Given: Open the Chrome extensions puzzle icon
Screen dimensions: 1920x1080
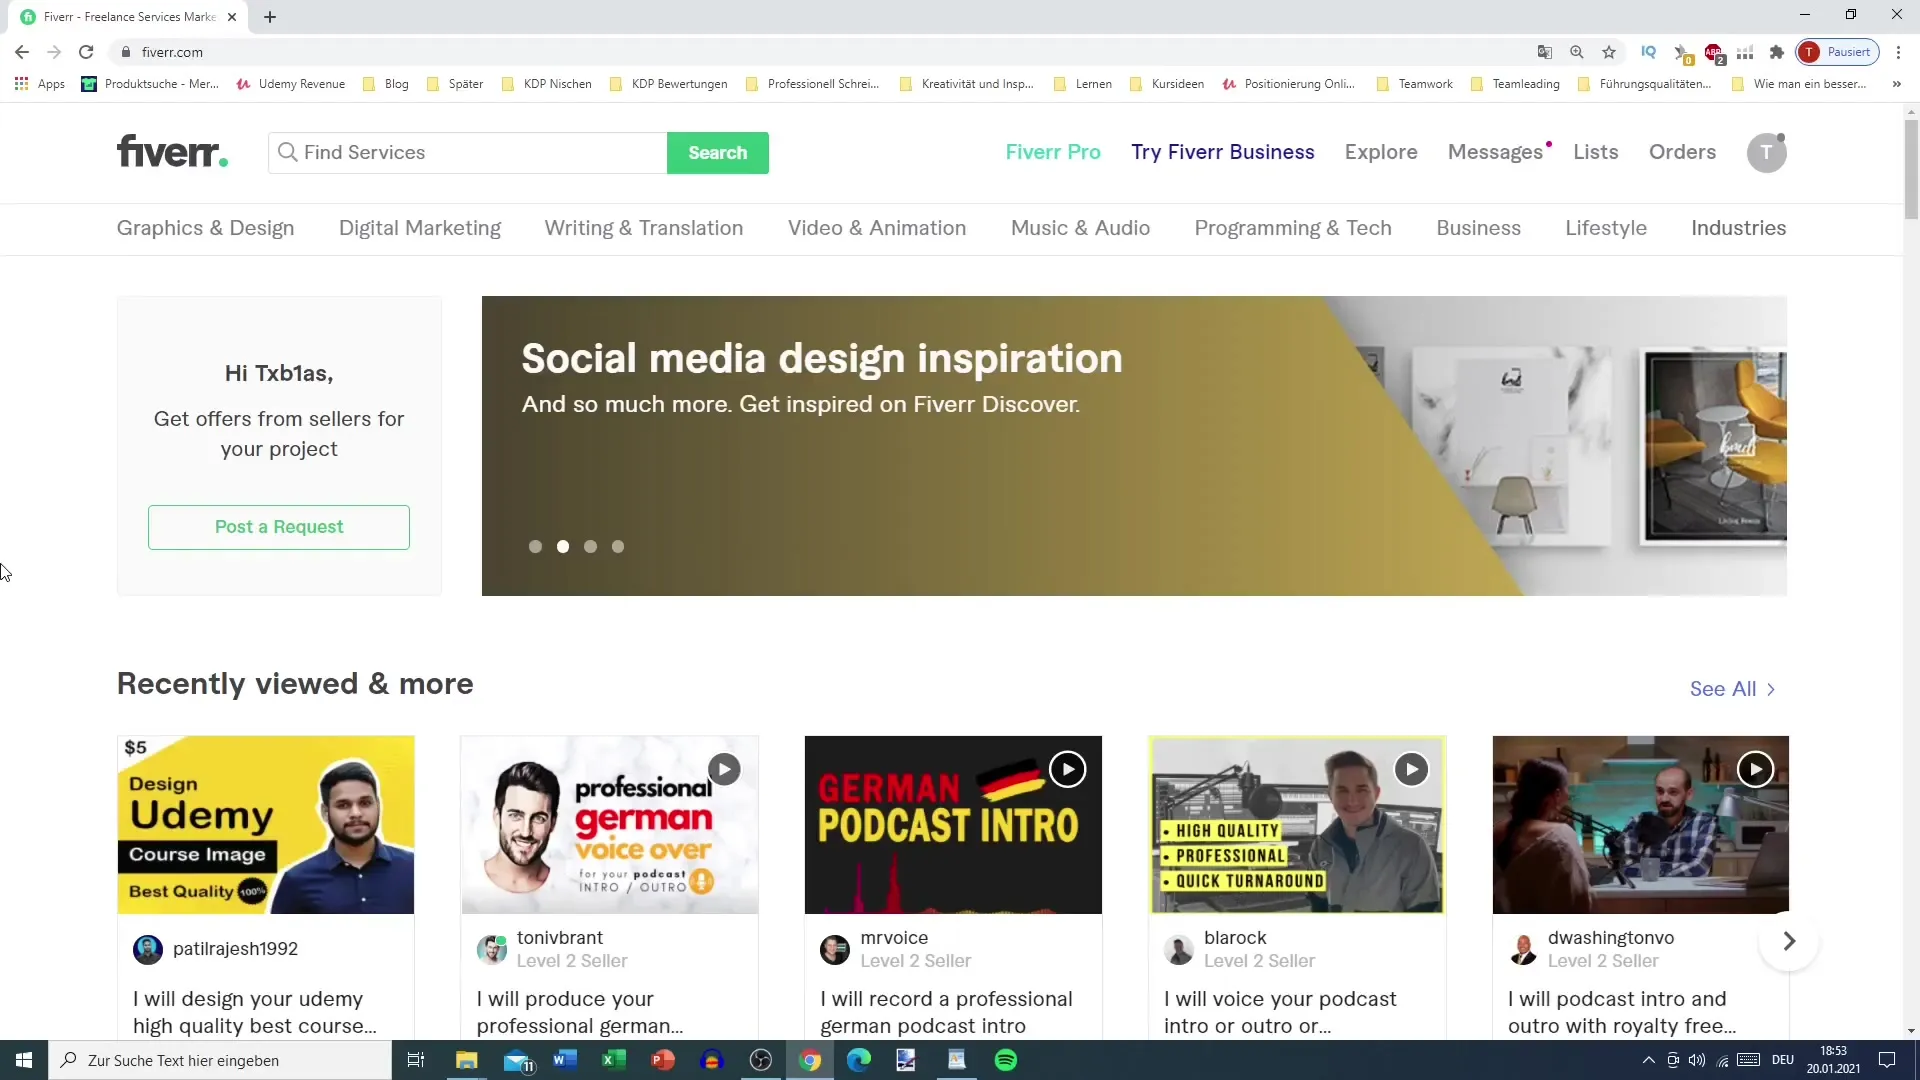Looking at the screenshot, I should click(x=1776, y=52).
